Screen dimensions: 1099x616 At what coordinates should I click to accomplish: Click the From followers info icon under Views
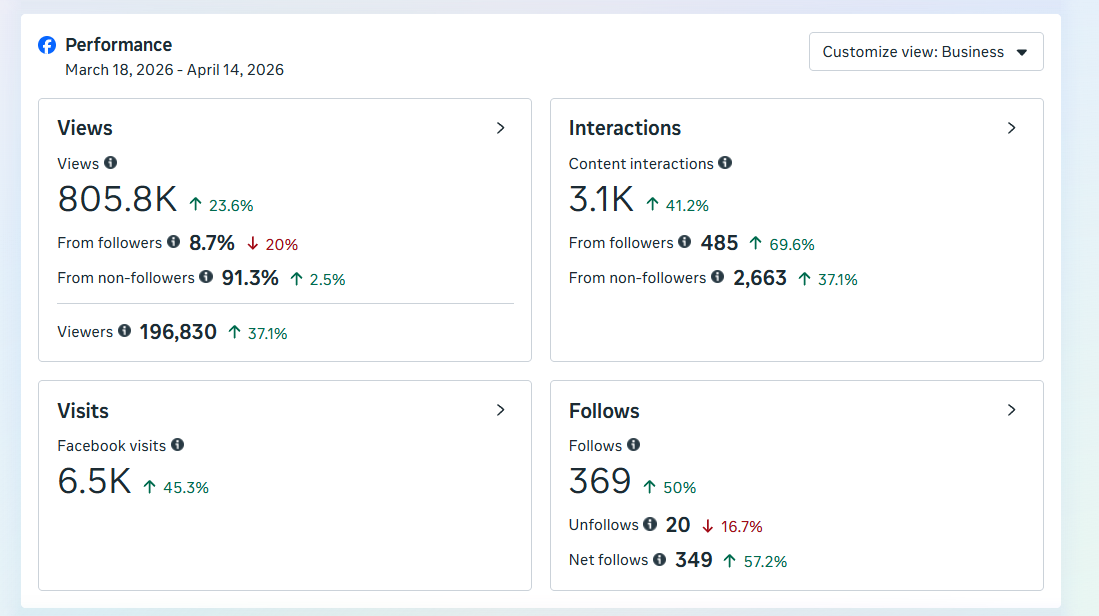[172, 242]
